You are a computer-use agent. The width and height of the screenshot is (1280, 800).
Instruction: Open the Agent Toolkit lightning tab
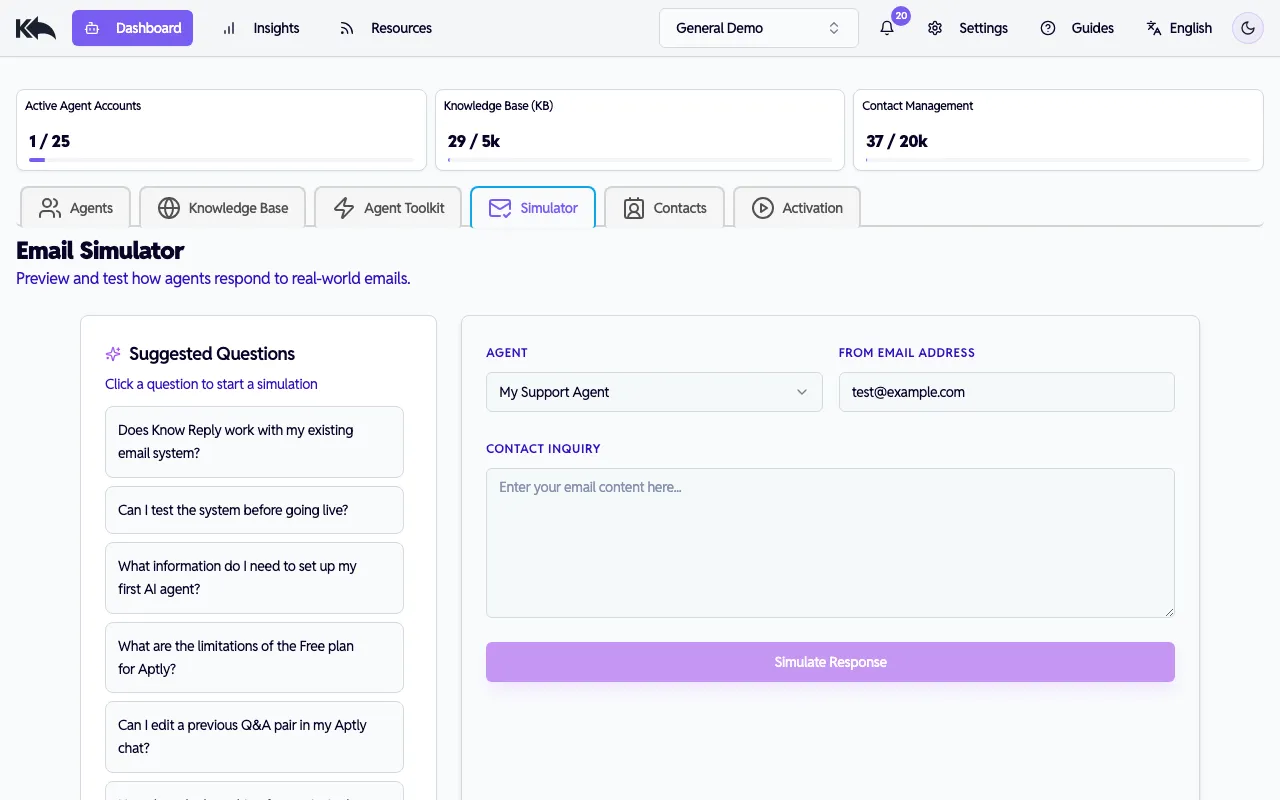388,208
